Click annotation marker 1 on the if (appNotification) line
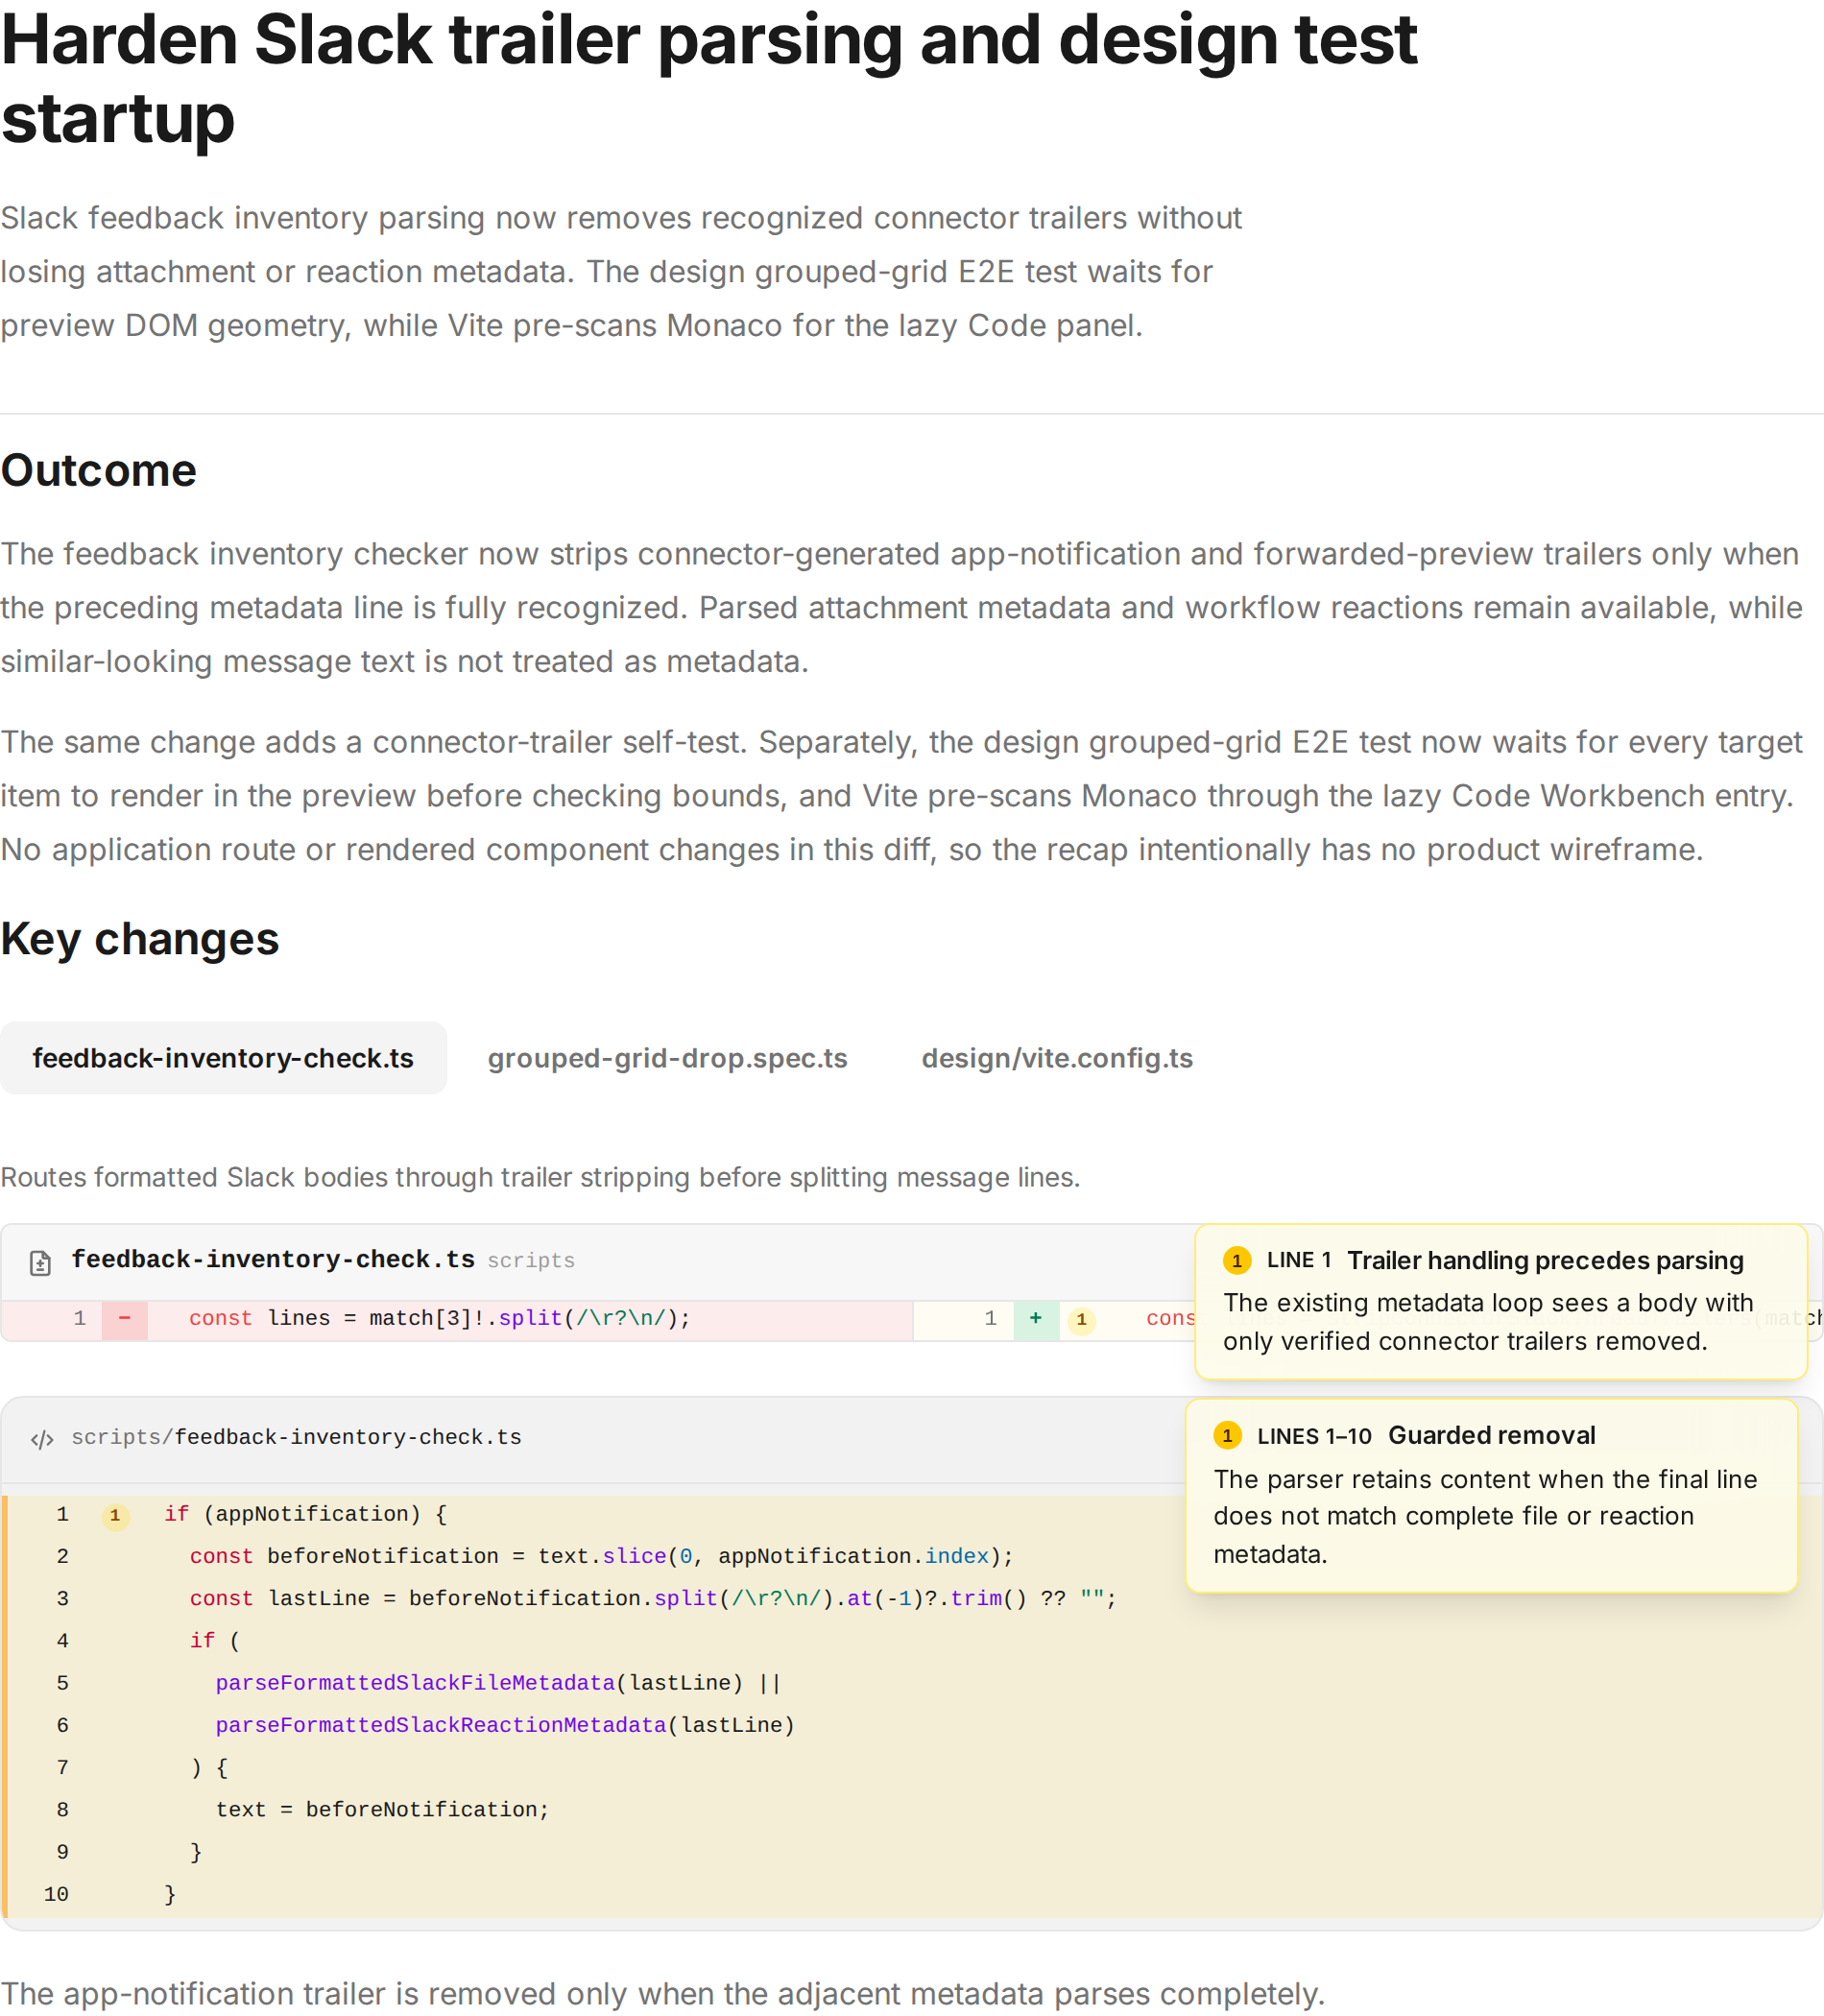Viewport: 1824px width, 2016px height. point(115,1516)
